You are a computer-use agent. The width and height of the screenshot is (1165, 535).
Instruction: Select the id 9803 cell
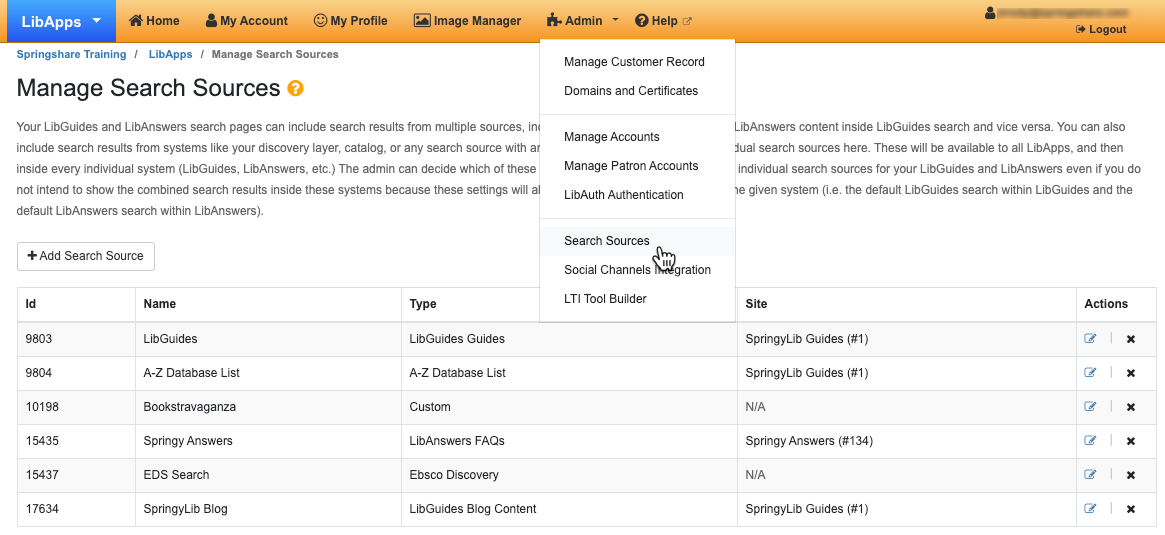(x=77, y=339)
